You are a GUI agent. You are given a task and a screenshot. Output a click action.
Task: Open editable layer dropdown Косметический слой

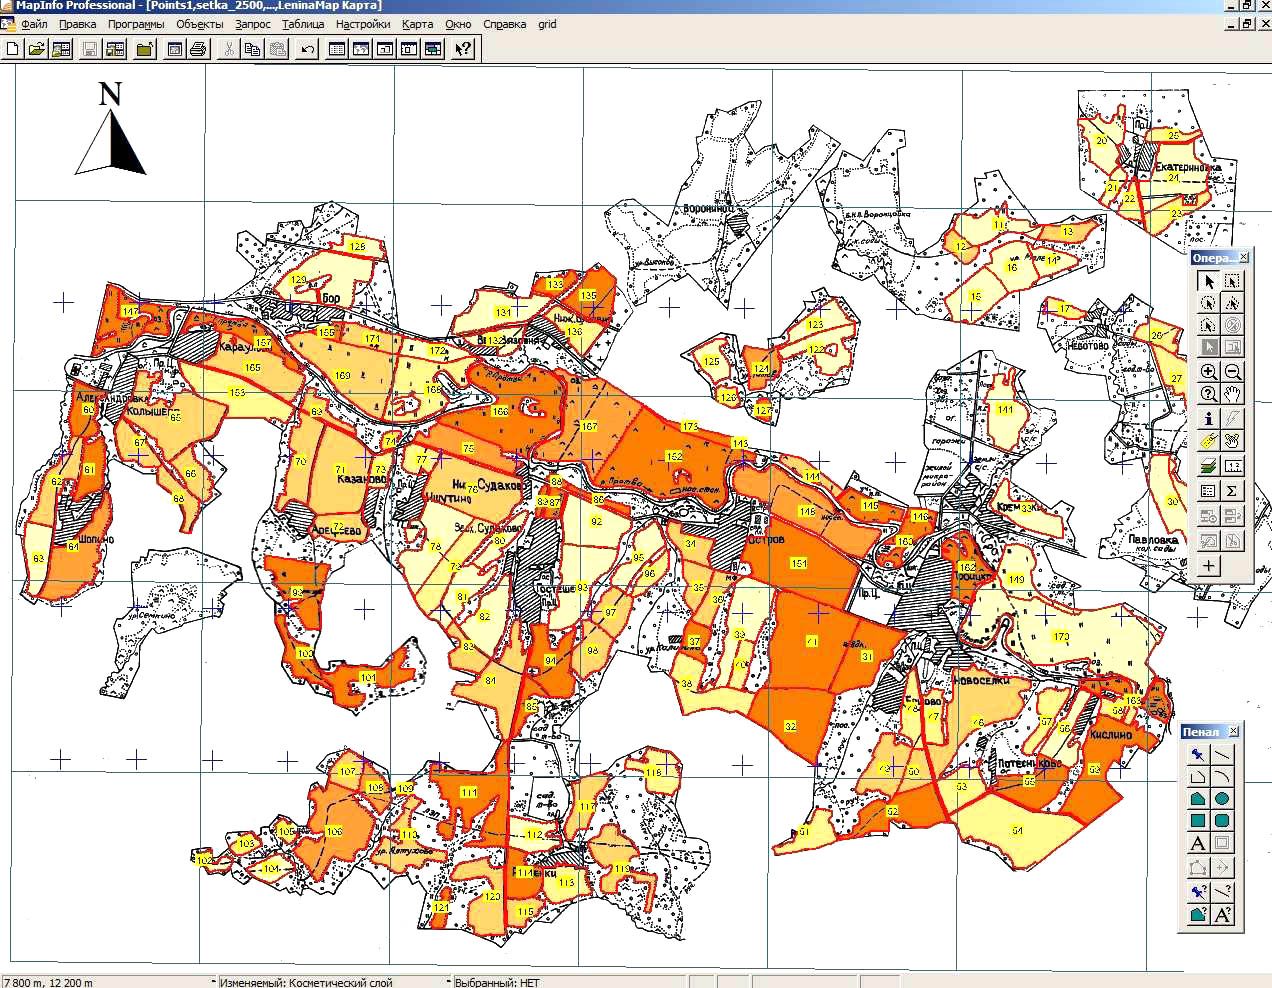tap(334, 981)
